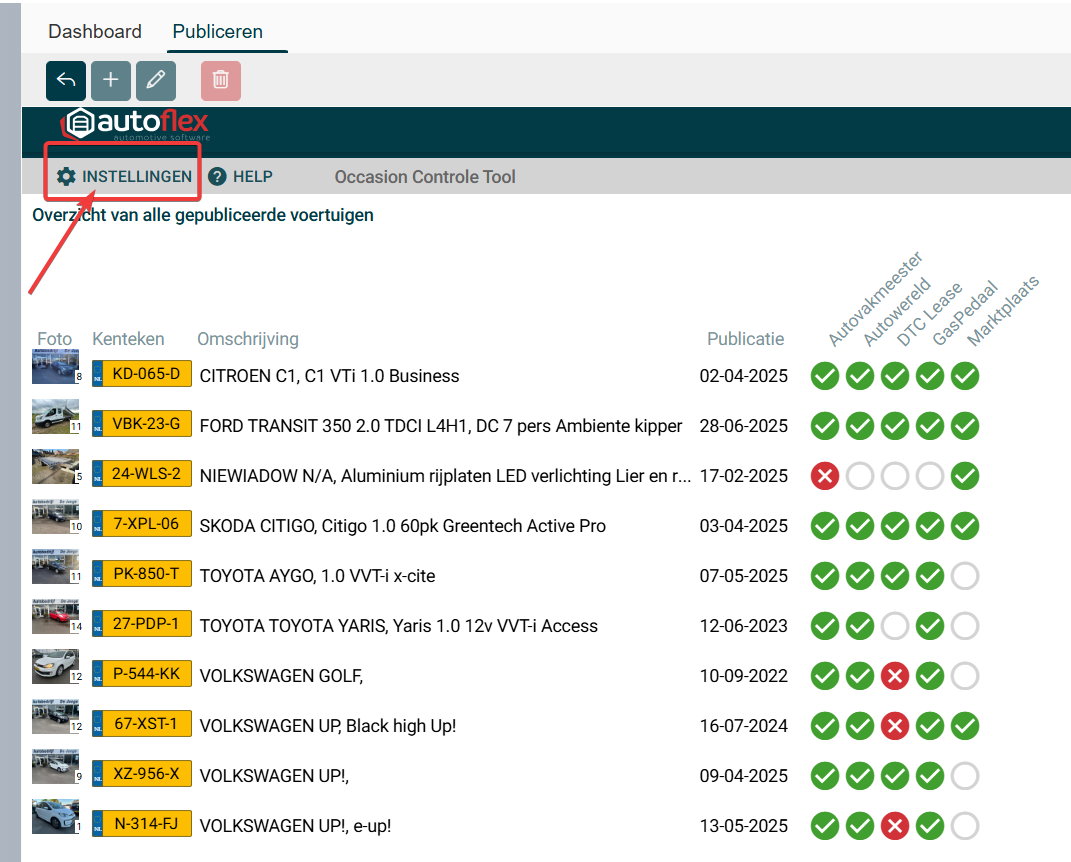Open Instellingen settings
Screen dimensions: 1071x862
pos(124,177)
